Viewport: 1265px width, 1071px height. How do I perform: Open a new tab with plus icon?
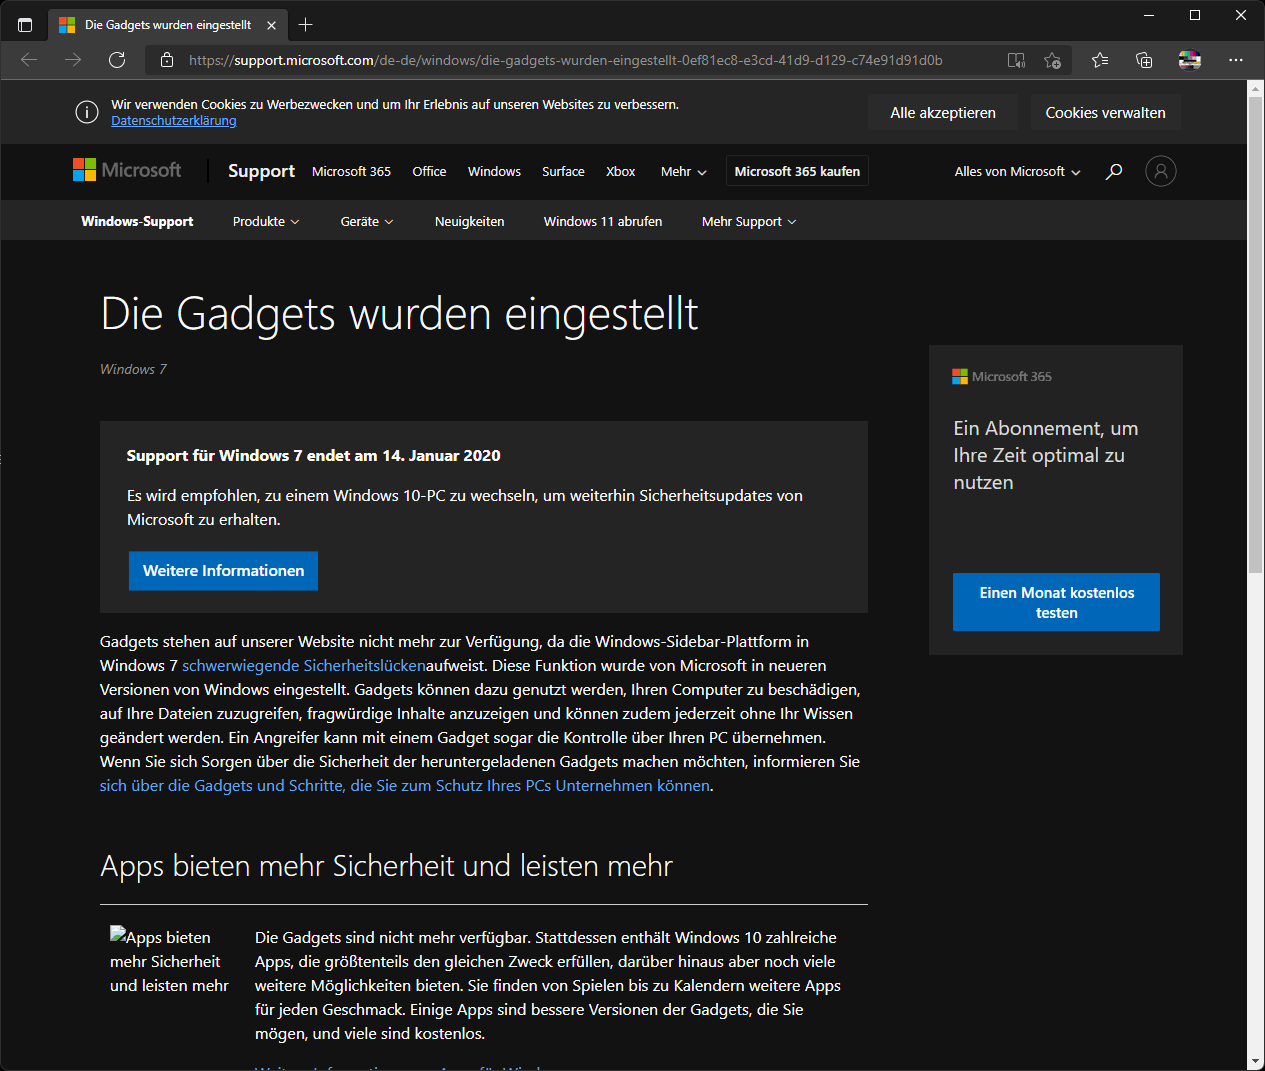306,24
